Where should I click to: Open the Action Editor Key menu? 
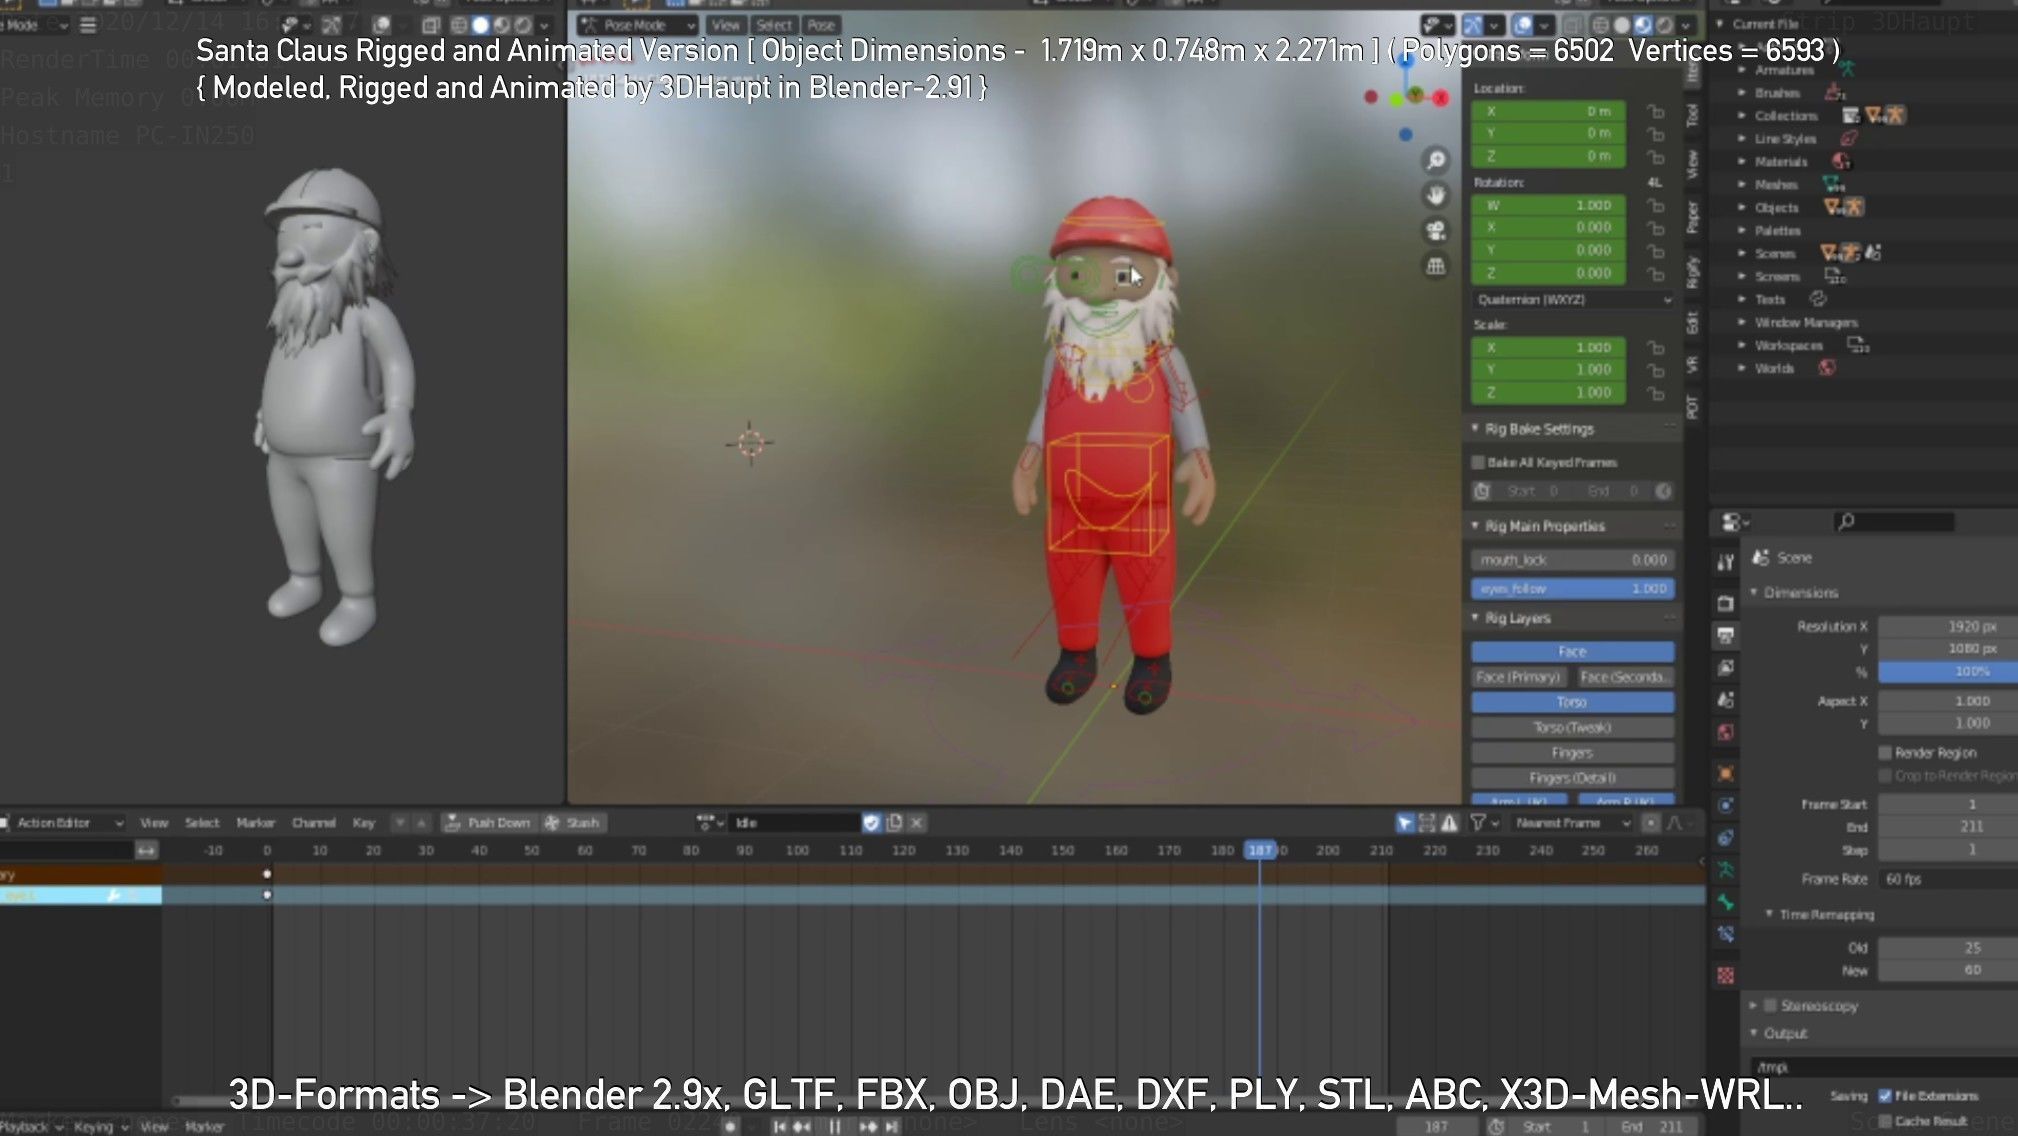[363, 822]
